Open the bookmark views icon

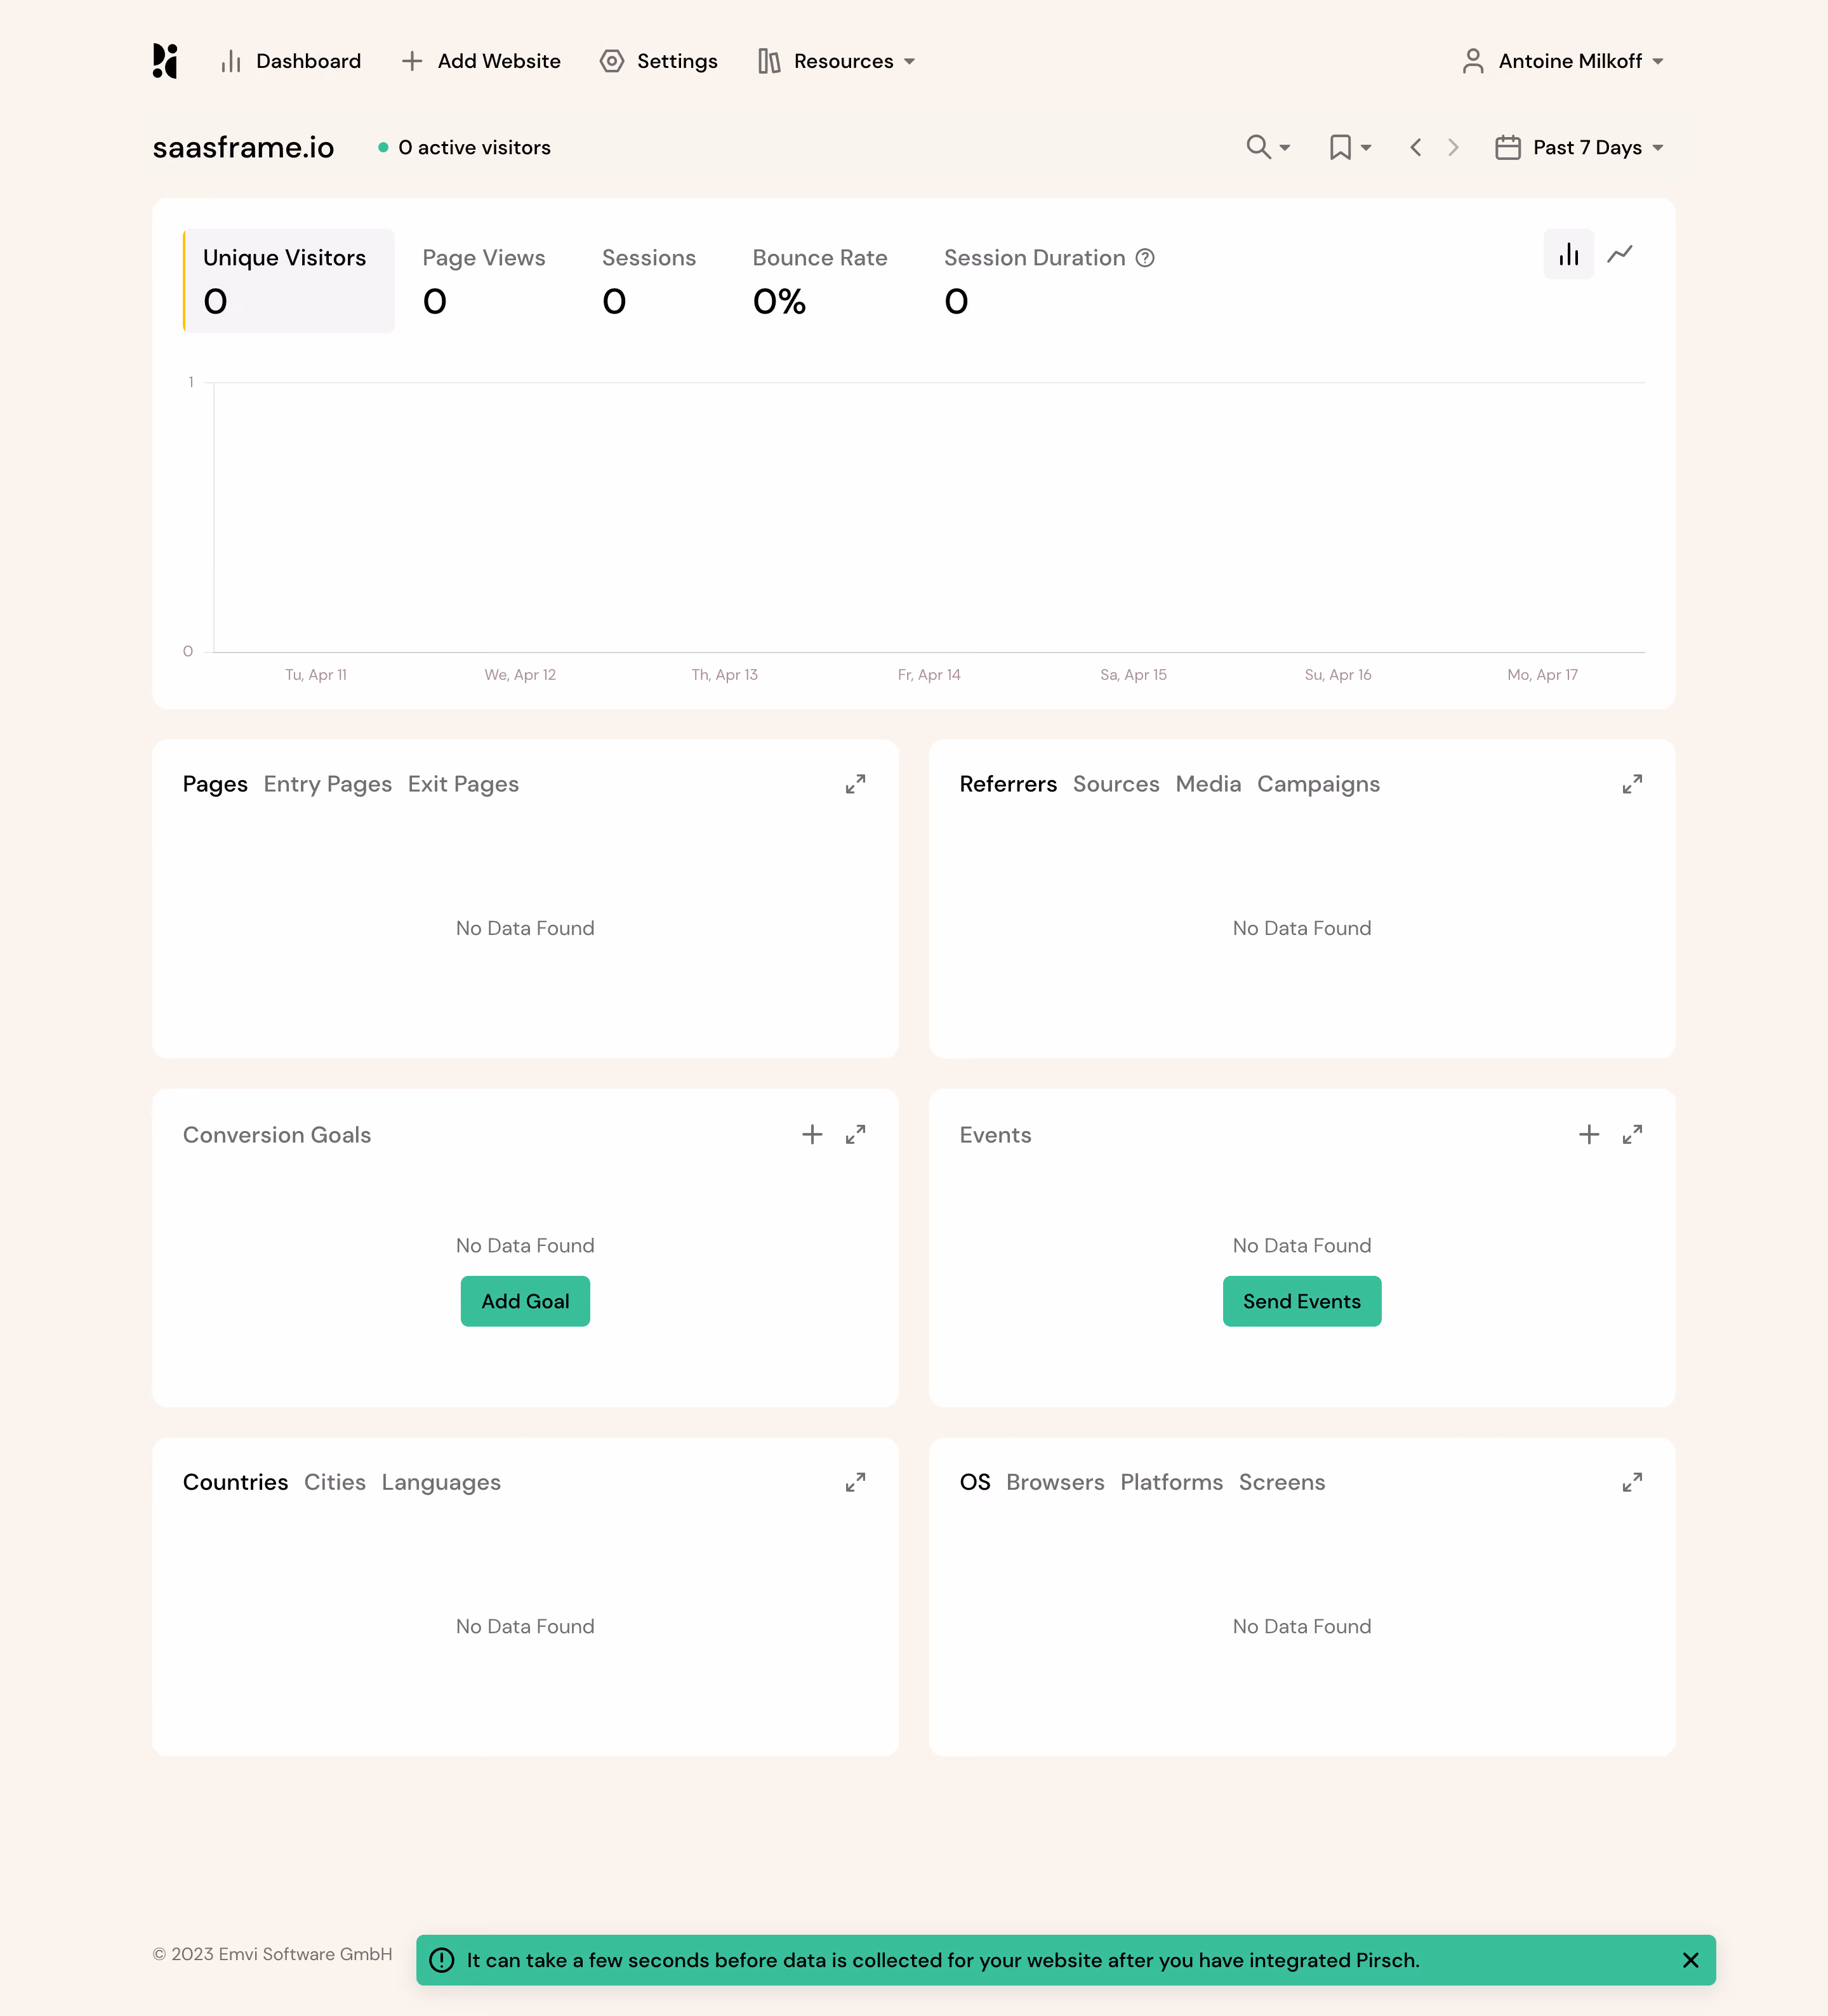(x=1349, y=147)
